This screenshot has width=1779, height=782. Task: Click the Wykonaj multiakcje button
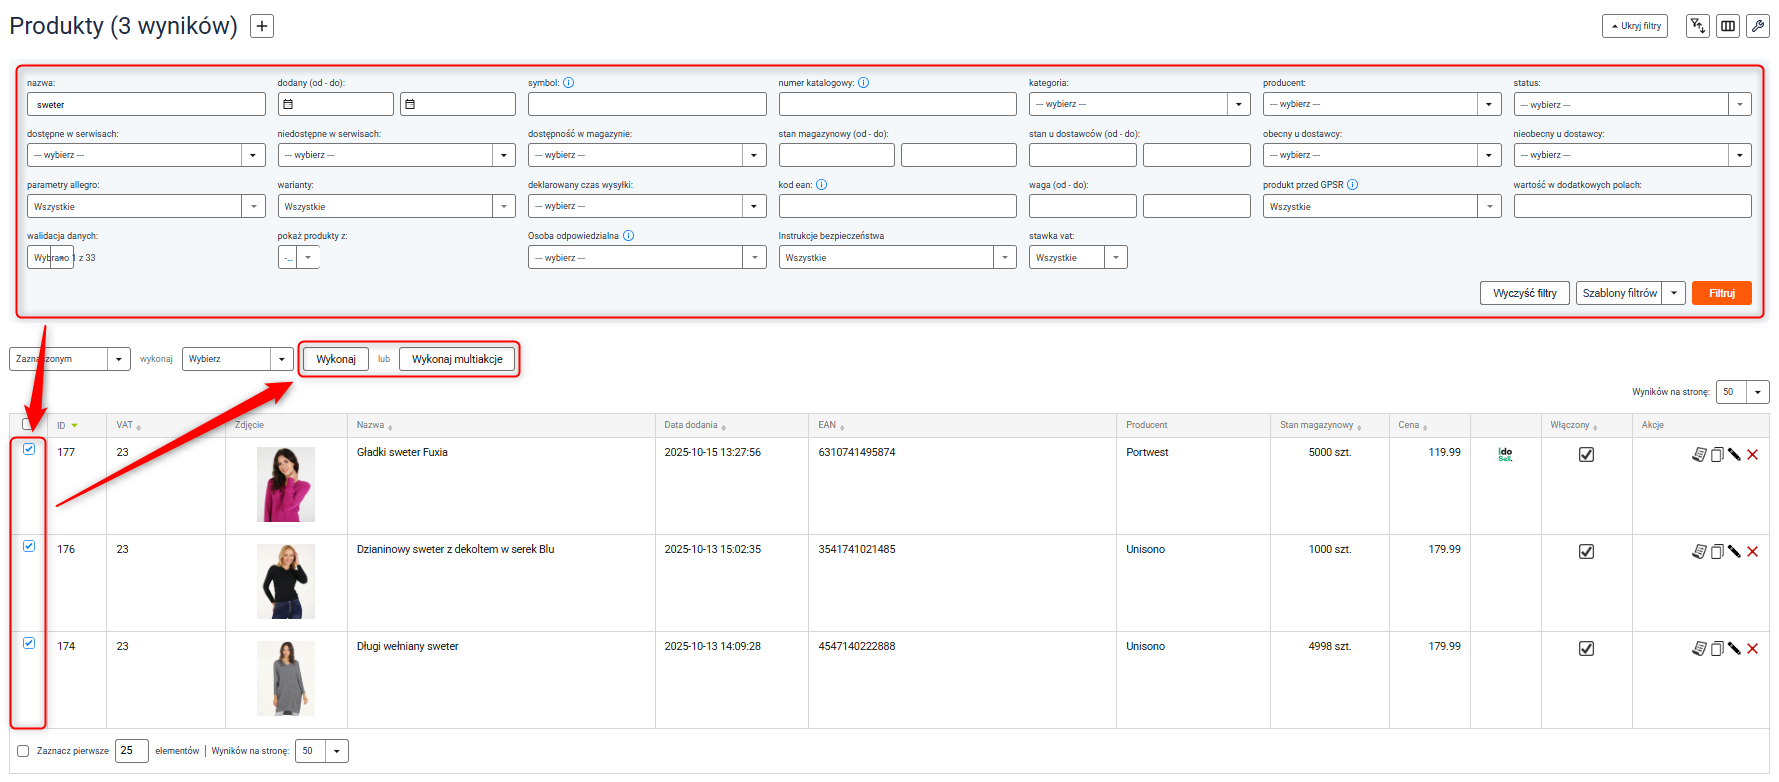457,359
